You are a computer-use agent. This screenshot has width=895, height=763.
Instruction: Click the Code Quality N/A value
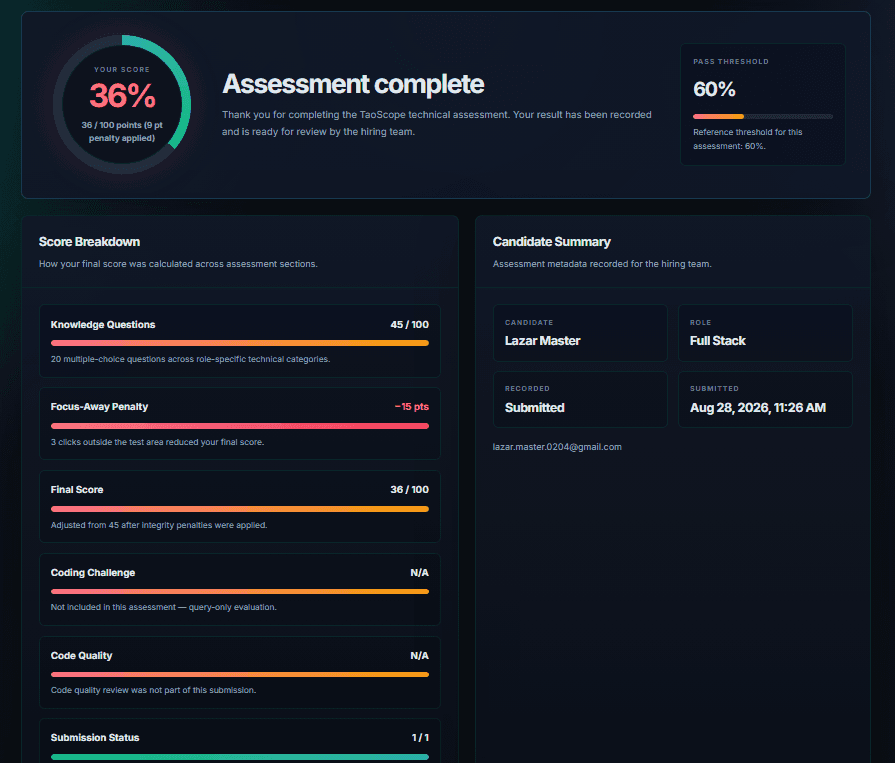pyautogui.click(x=420, y=656)
